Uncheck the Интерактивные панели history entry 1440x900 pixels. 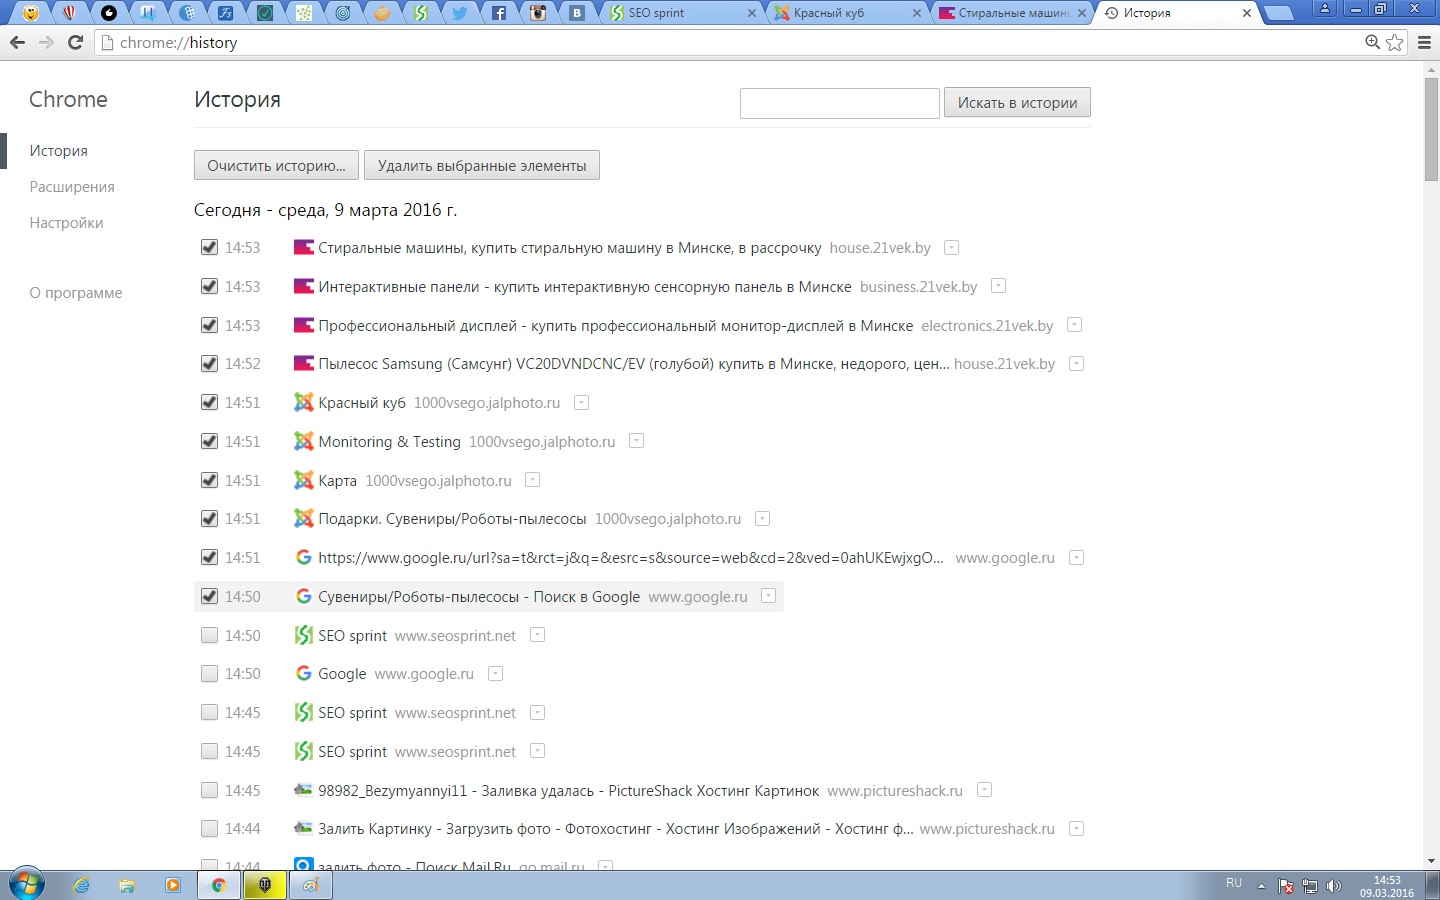pyautogui.click(x=209, y=286)
